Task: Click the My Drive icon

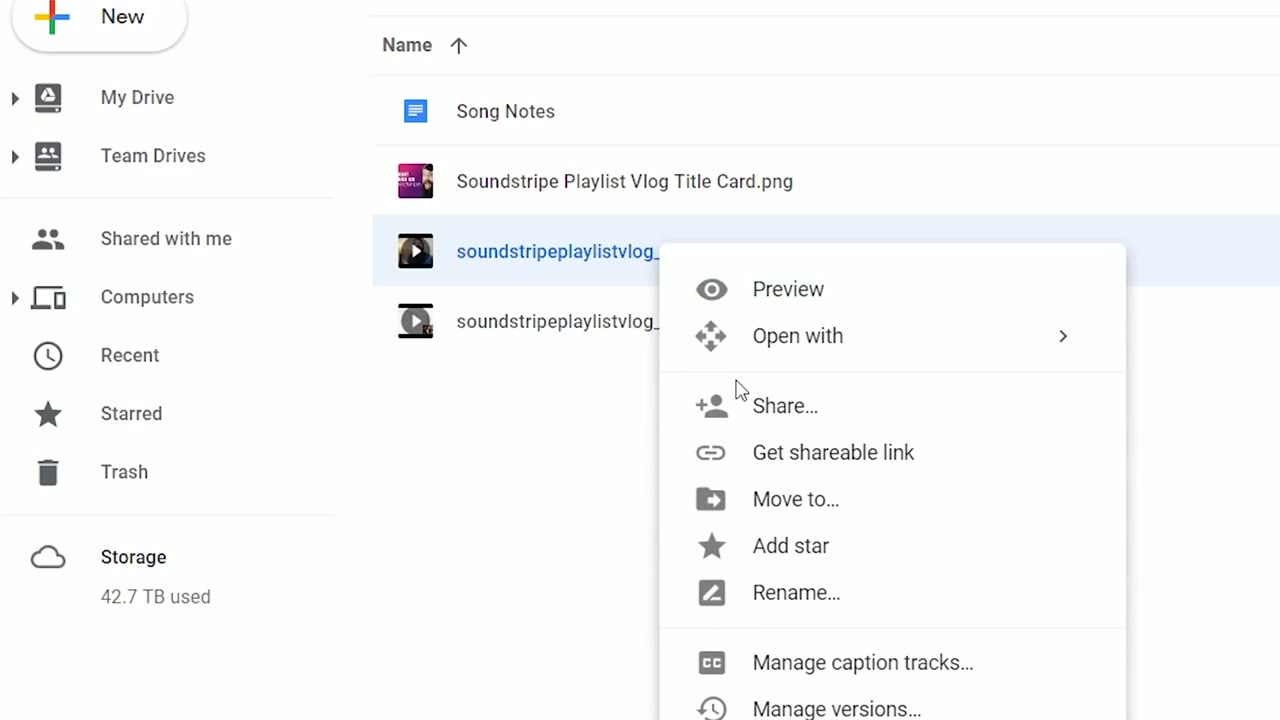Action: [48, 97]
